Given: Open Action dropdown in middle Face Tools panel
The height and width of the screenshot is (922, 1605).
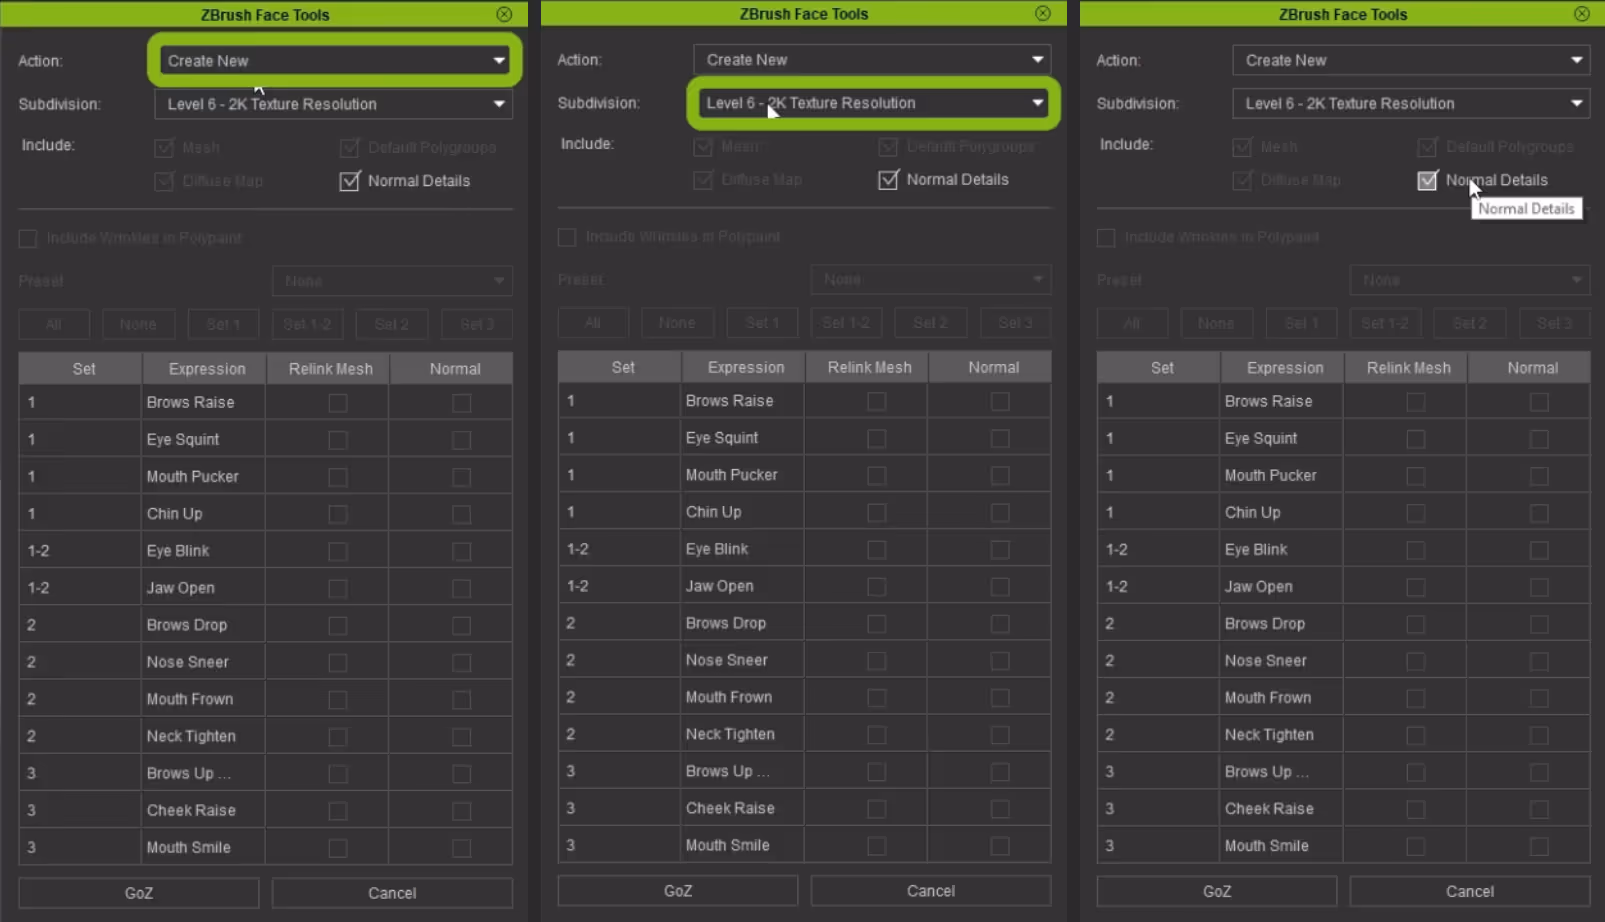Looking at the screenshot, I should coord(872,59).
